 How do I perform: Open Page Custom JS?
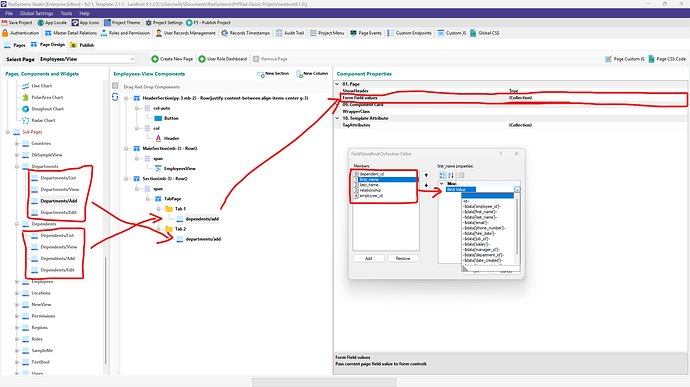click(624, 59)
